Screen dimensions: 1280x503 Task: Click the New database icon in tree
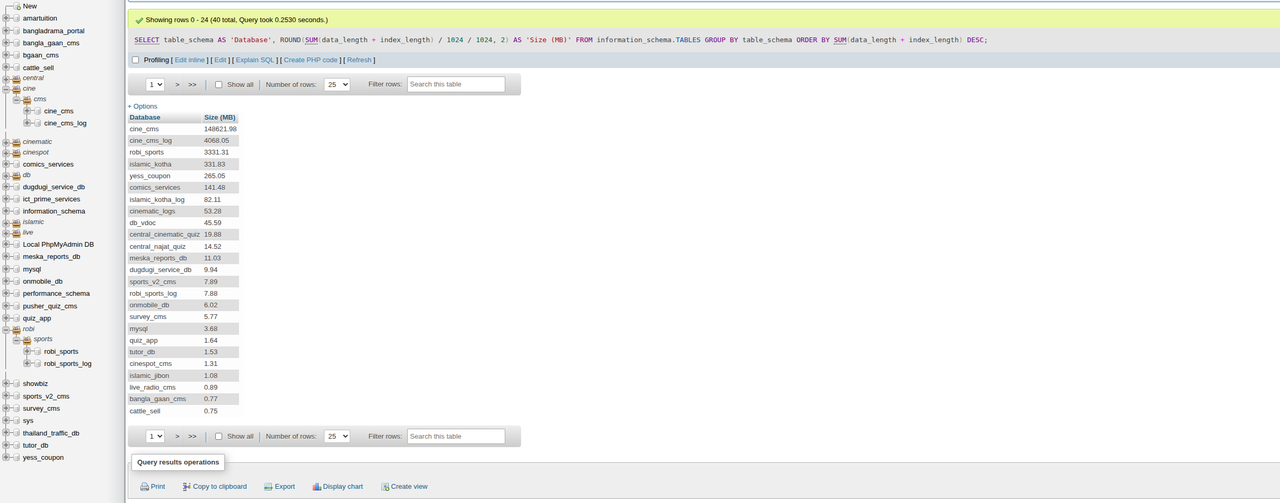pos(16,6)
